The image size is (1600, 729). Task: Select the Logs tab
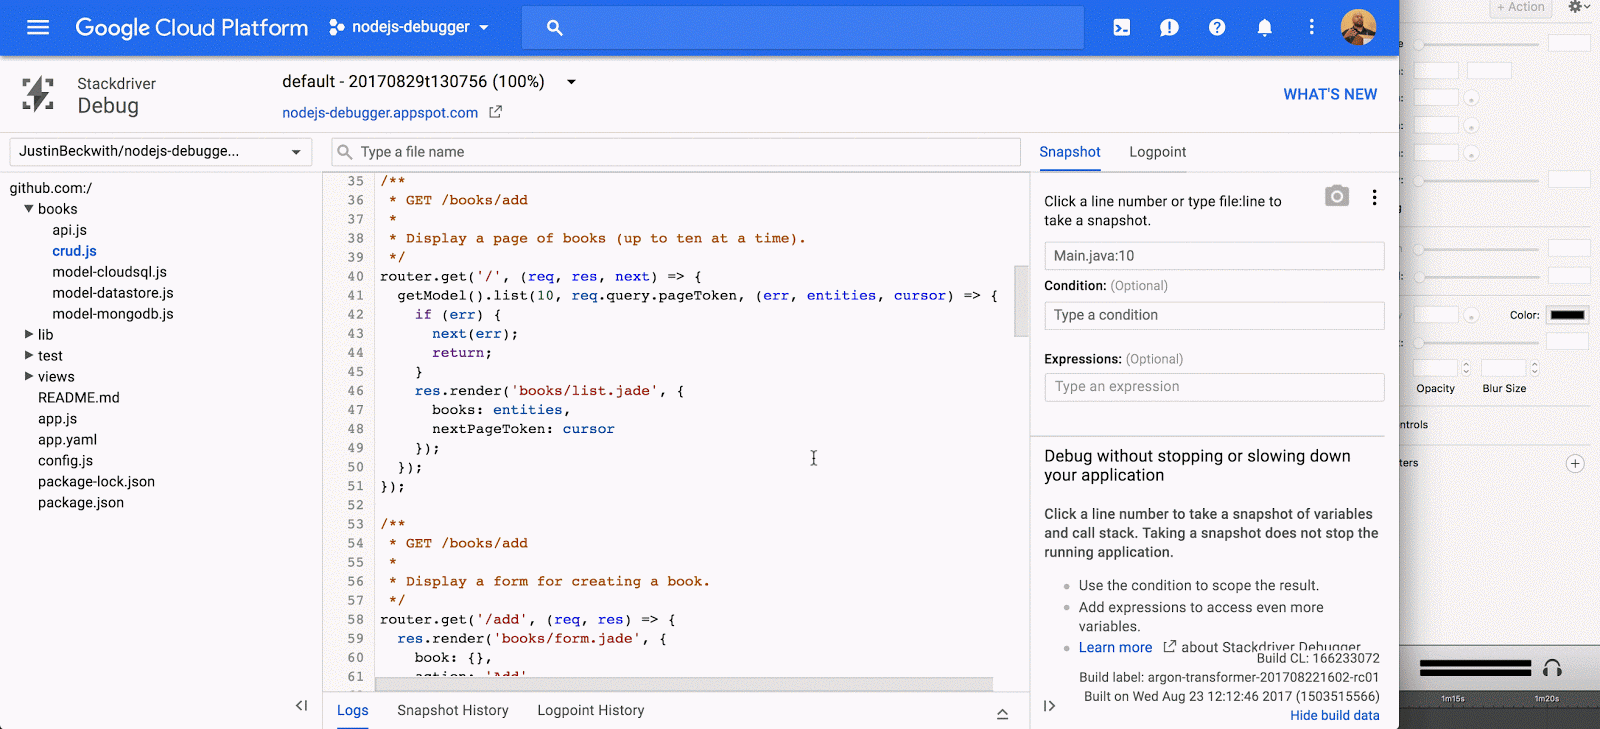(x=353, y=710)
